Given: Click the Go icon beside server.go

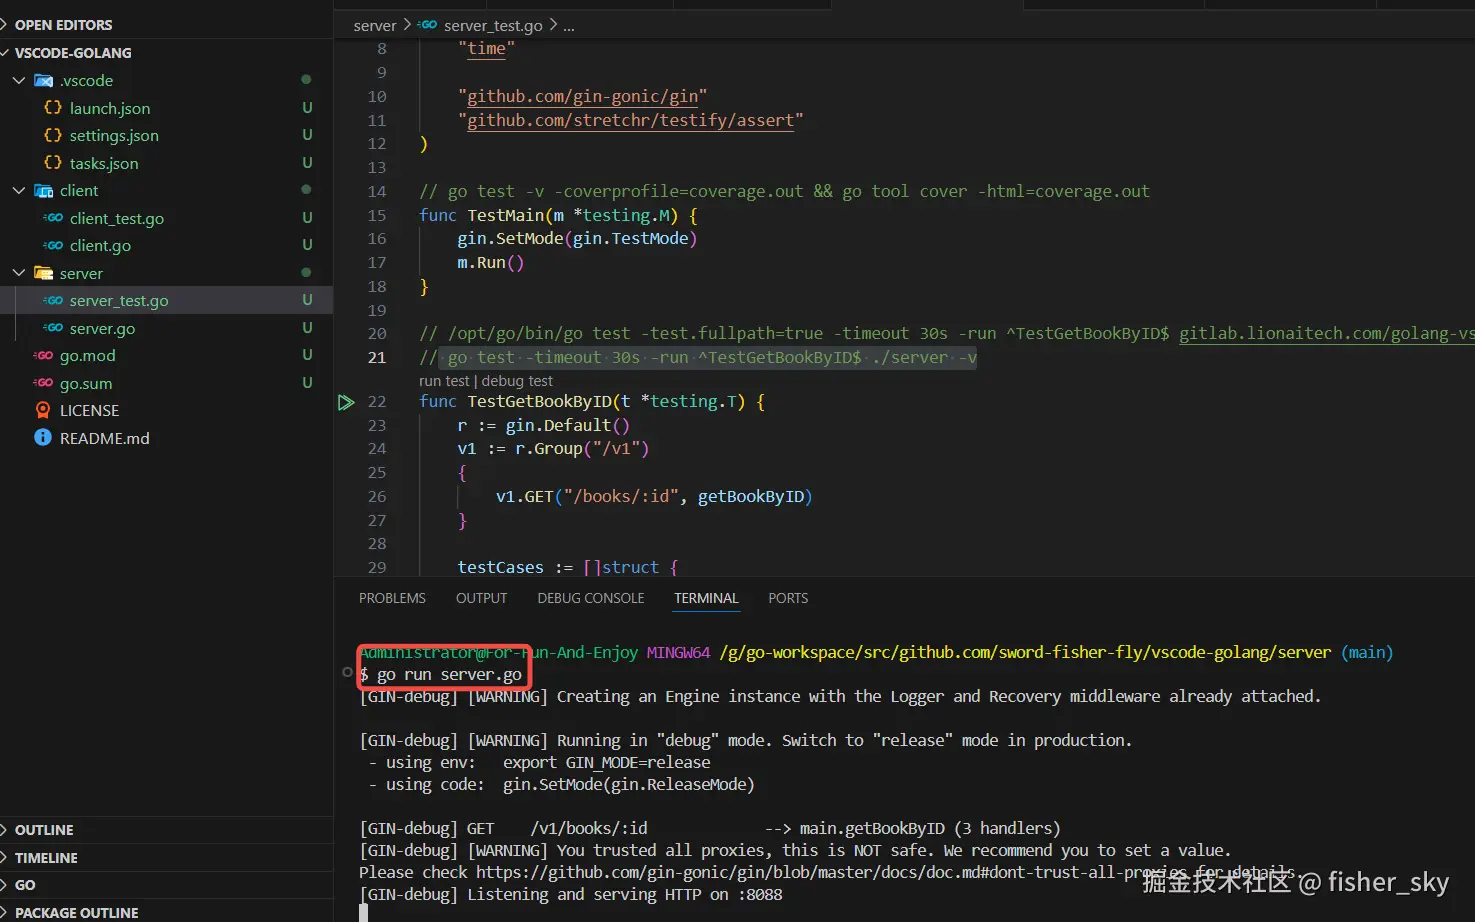Looking at the screenshot, I should coord(53,327).
